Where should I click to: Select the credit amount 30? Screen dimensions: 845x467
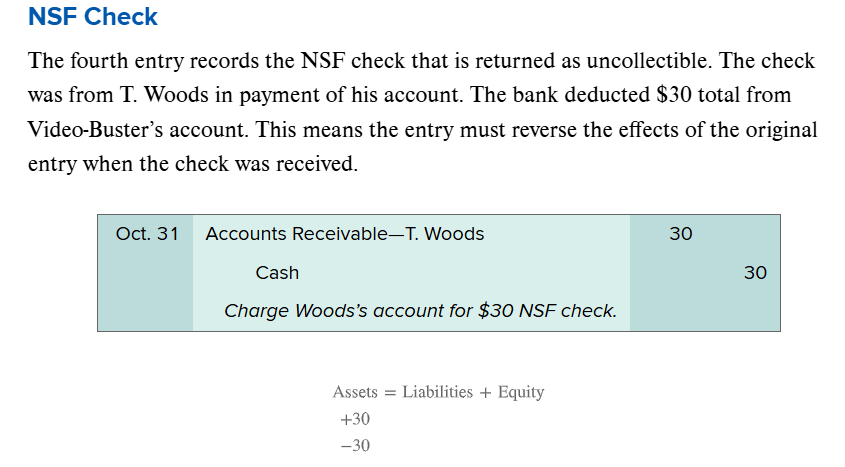tap(755, 273)
